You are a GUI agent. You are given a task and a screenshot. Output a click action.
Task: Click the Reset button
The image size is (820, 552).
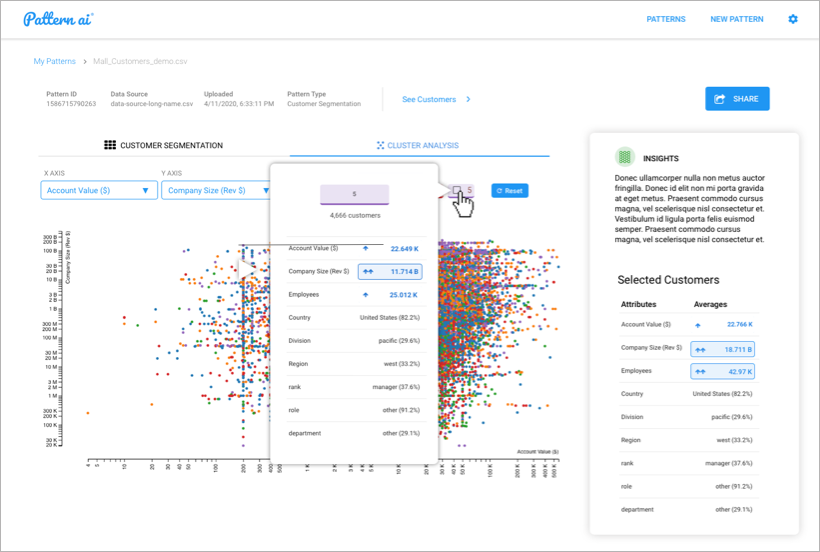509,190
